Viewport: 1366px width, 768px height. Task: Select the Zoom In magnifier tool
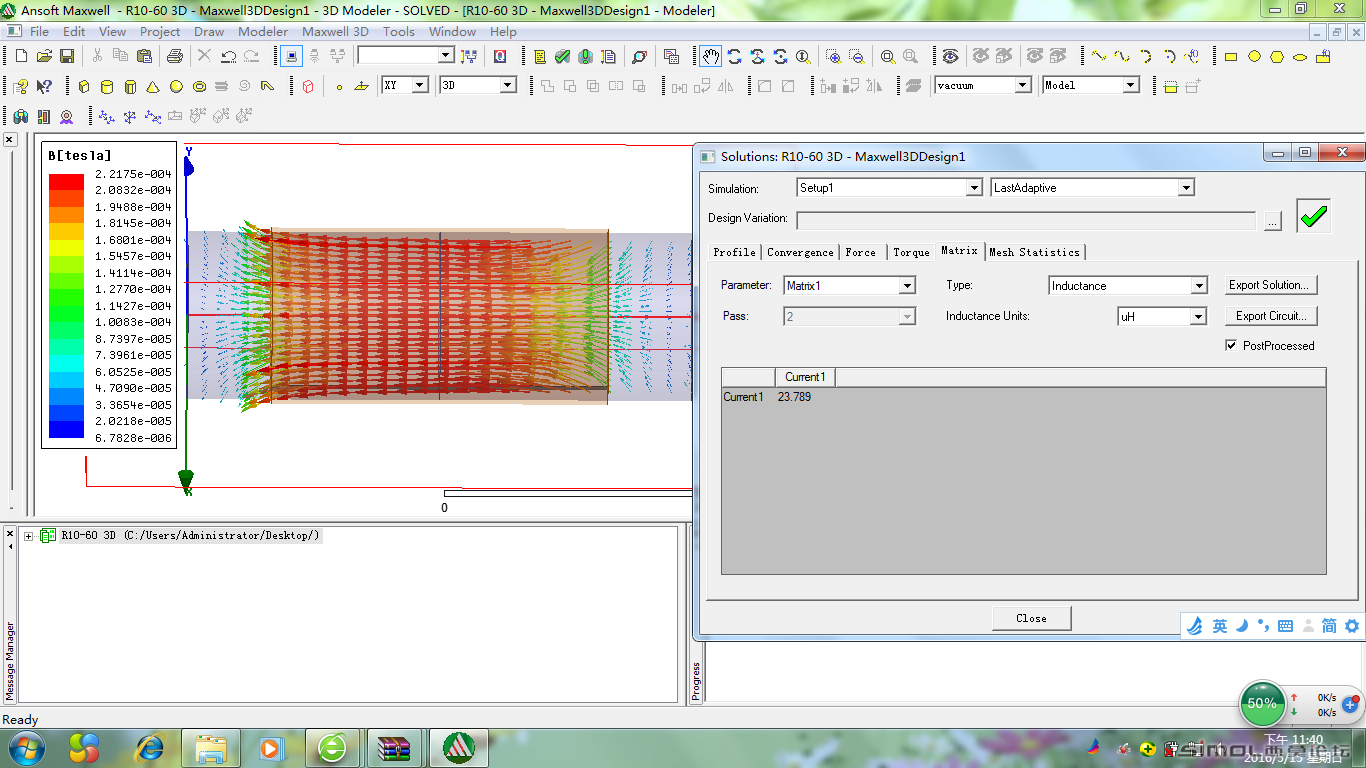[x=833, y=56]
